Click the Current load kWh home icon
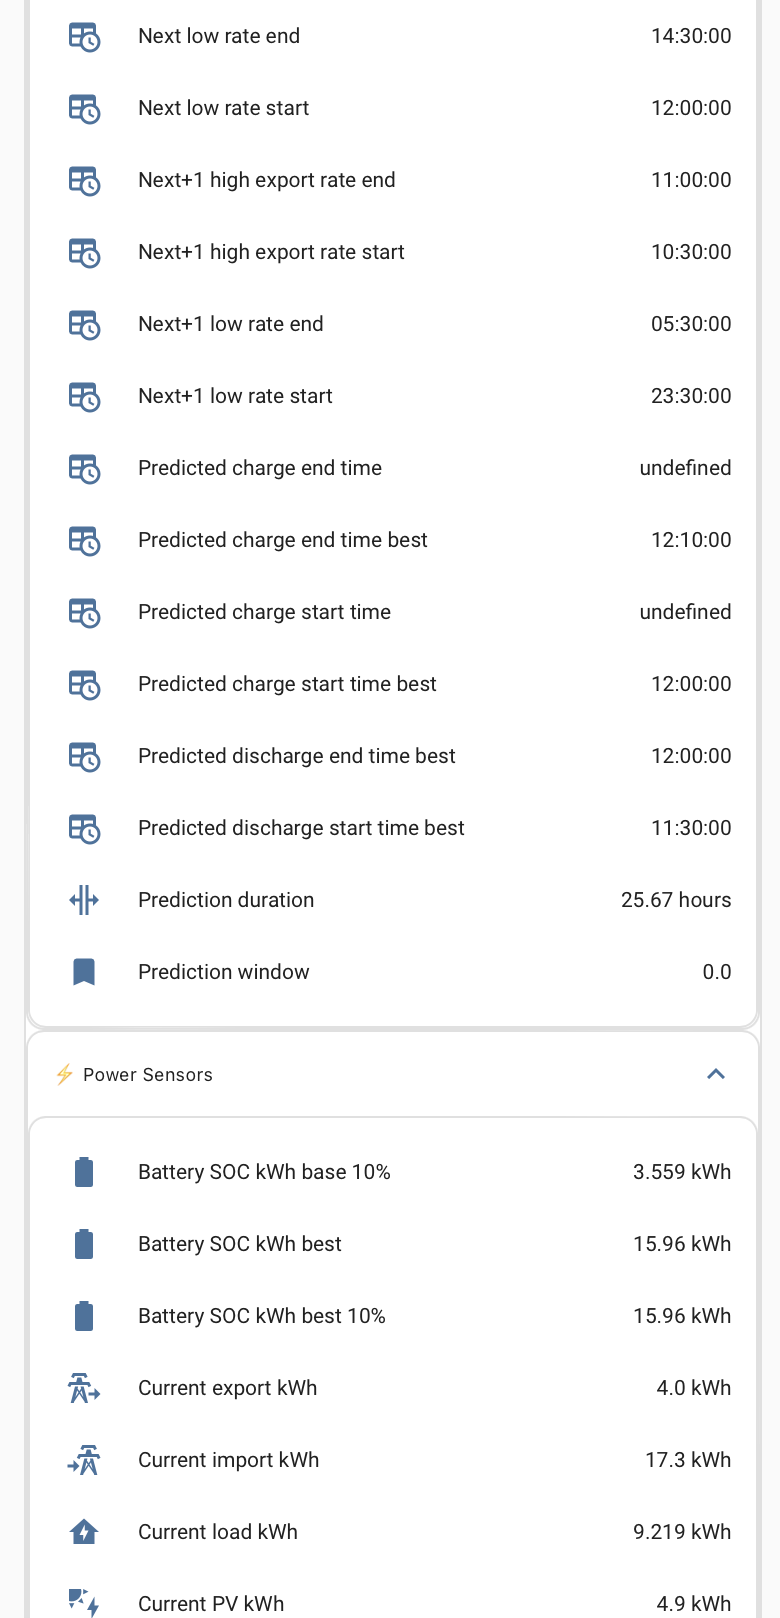 click(x=84, y=1532)
